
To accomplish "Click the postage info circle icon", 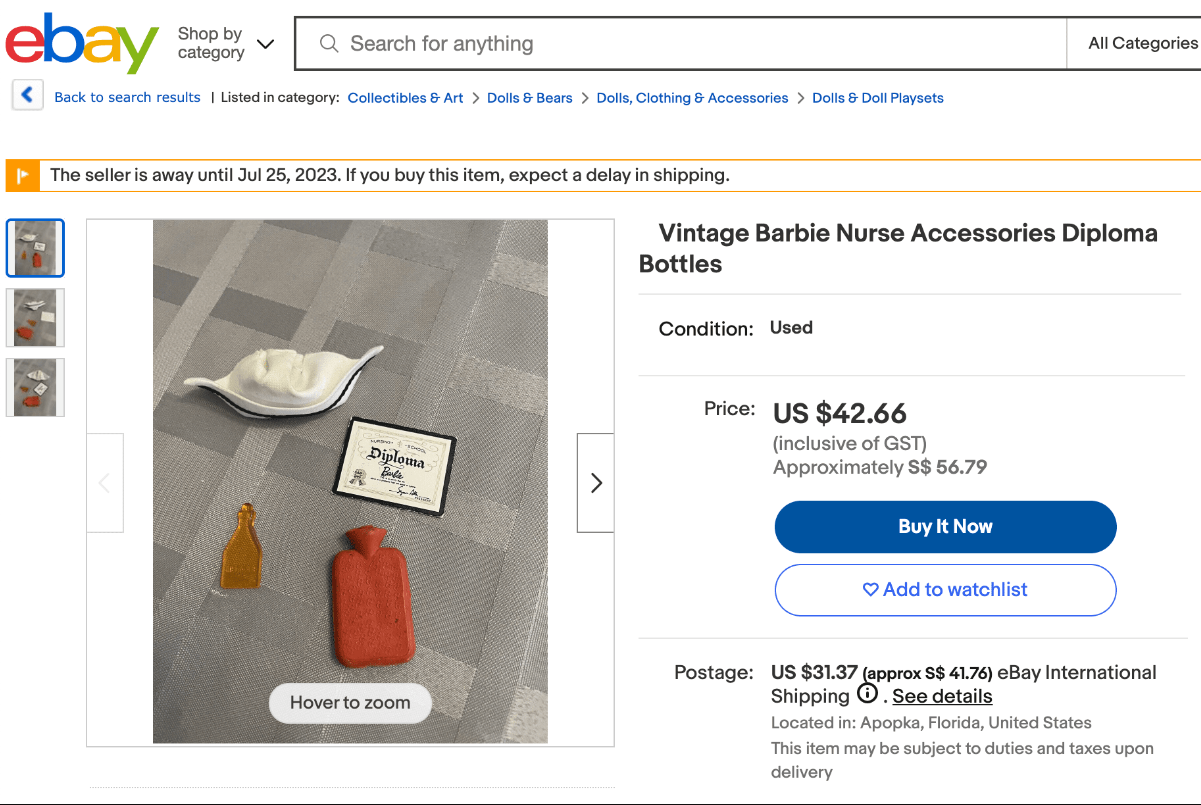I will pos(867,694).
